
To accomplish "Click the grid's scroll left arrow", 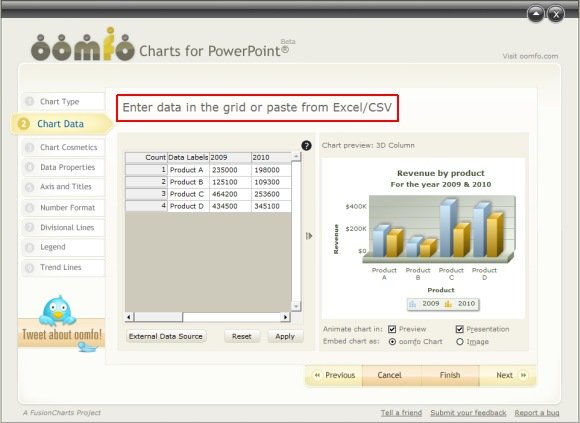I will (x=129, y=317).
